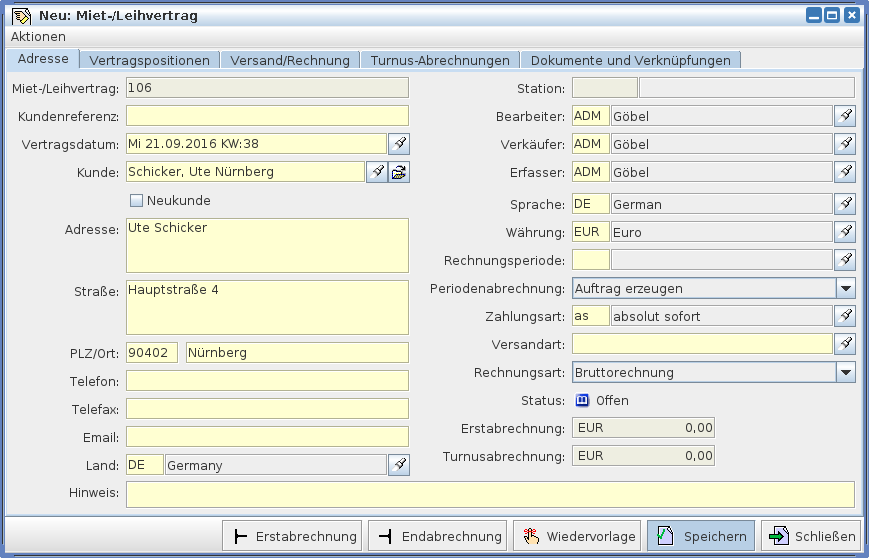Click the lookup icon next to Vertragsdatum
Screen dimensions: 869x558
(399, 144)
